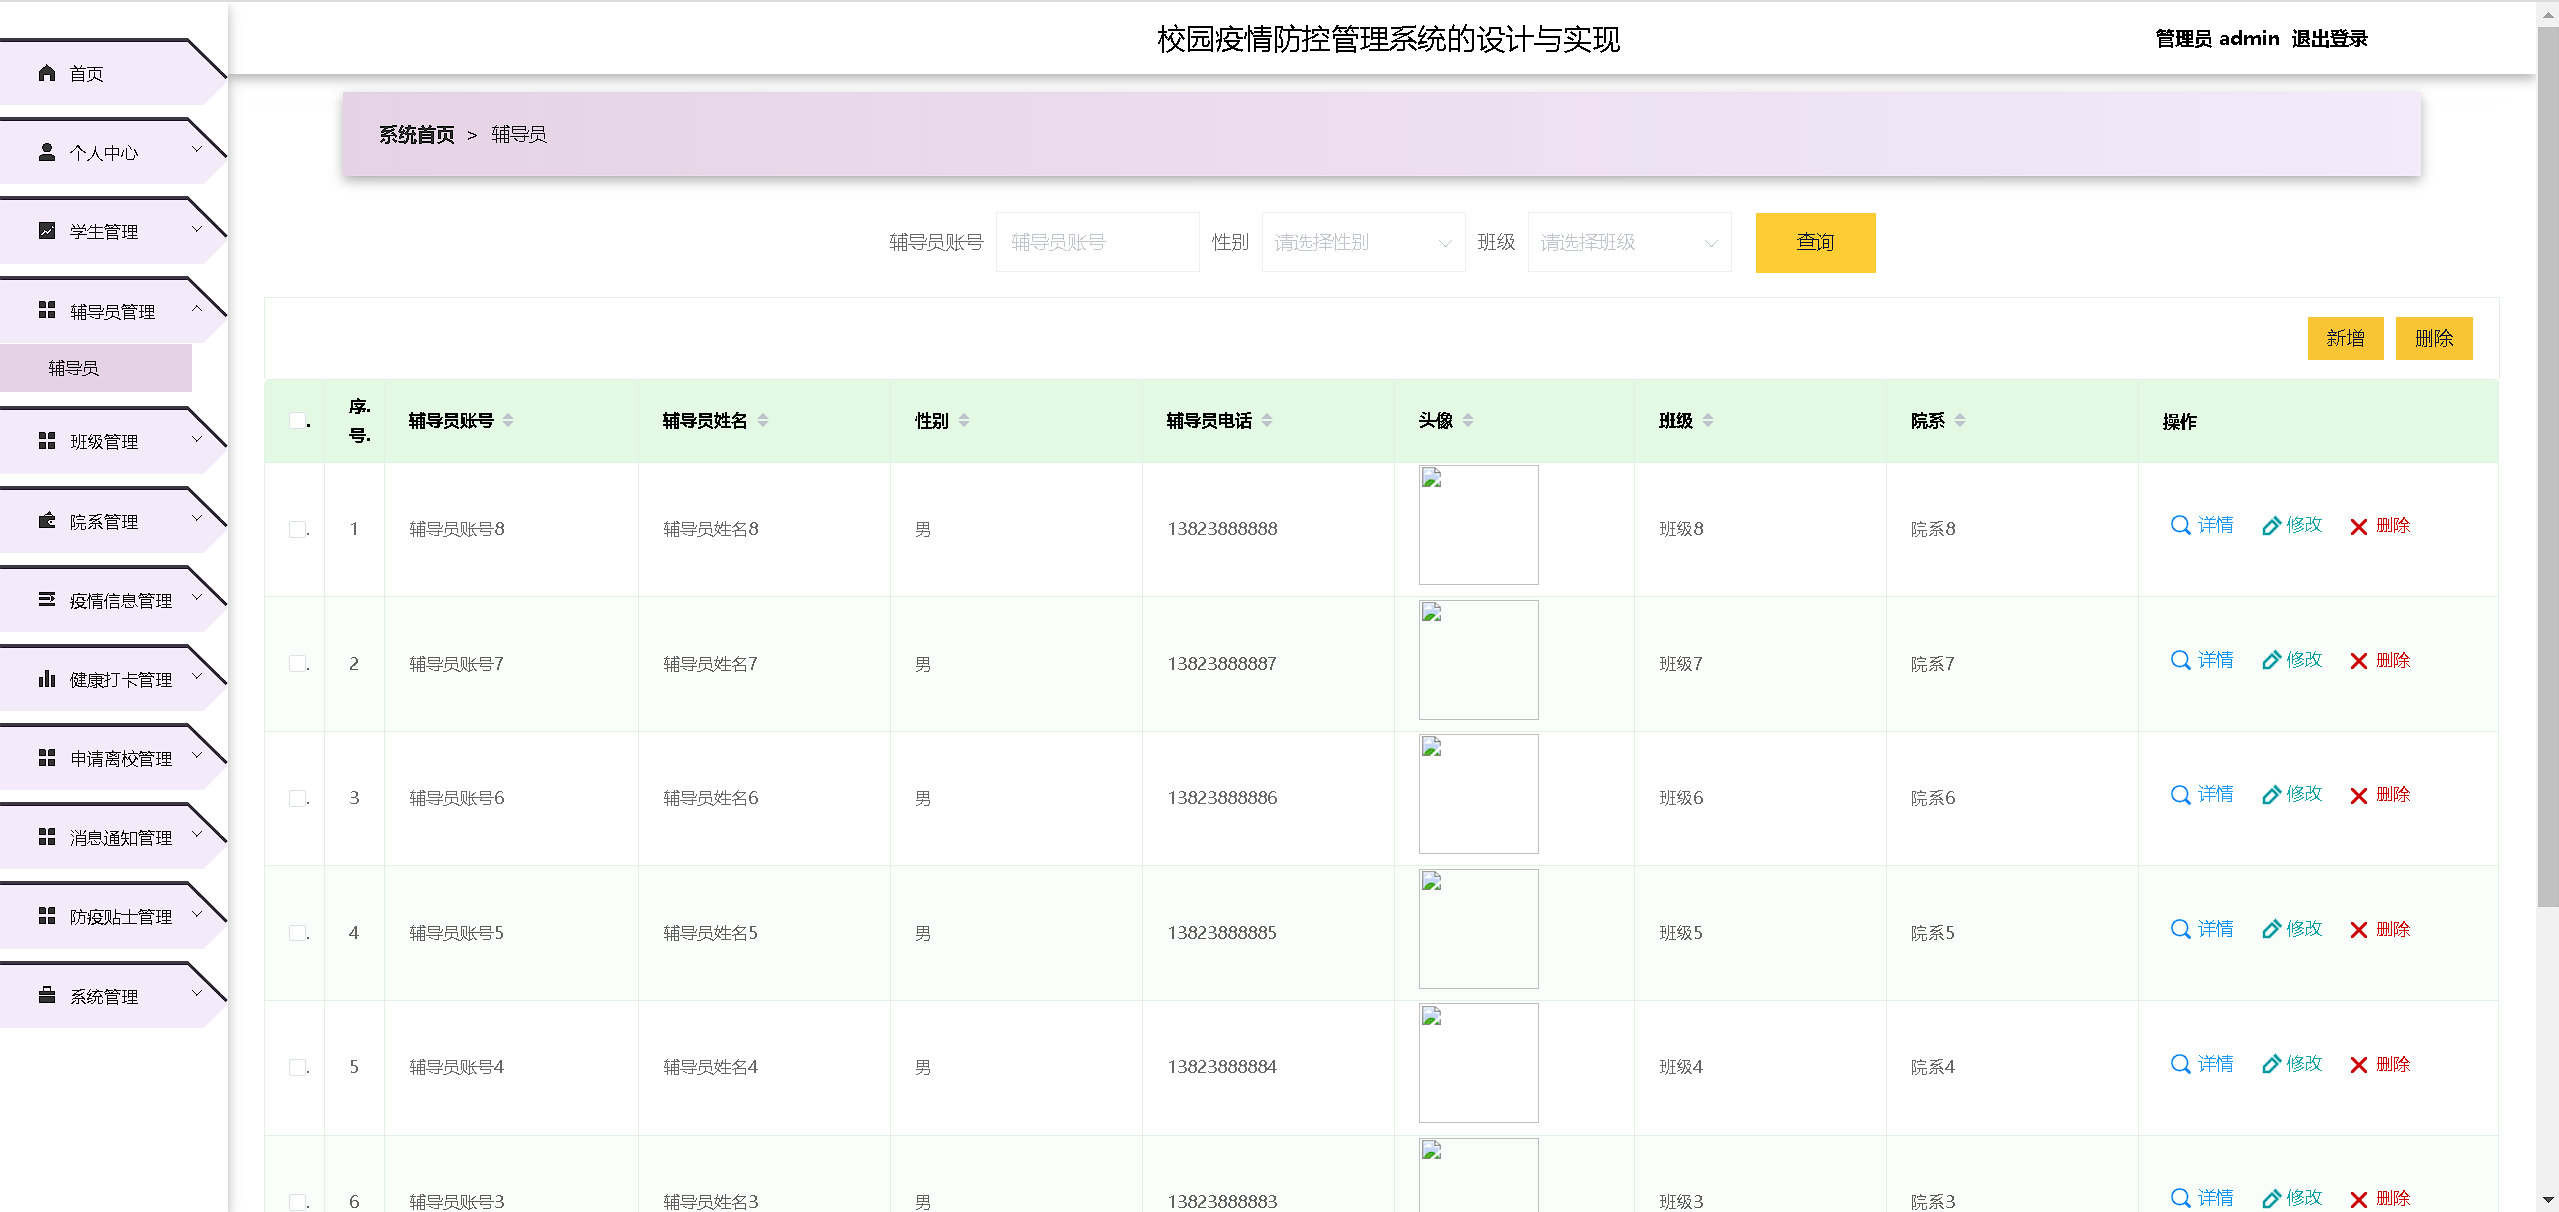Click the person icon for 个人中心
Screen dimensions: 2559x1212
[x=46, y=152]
